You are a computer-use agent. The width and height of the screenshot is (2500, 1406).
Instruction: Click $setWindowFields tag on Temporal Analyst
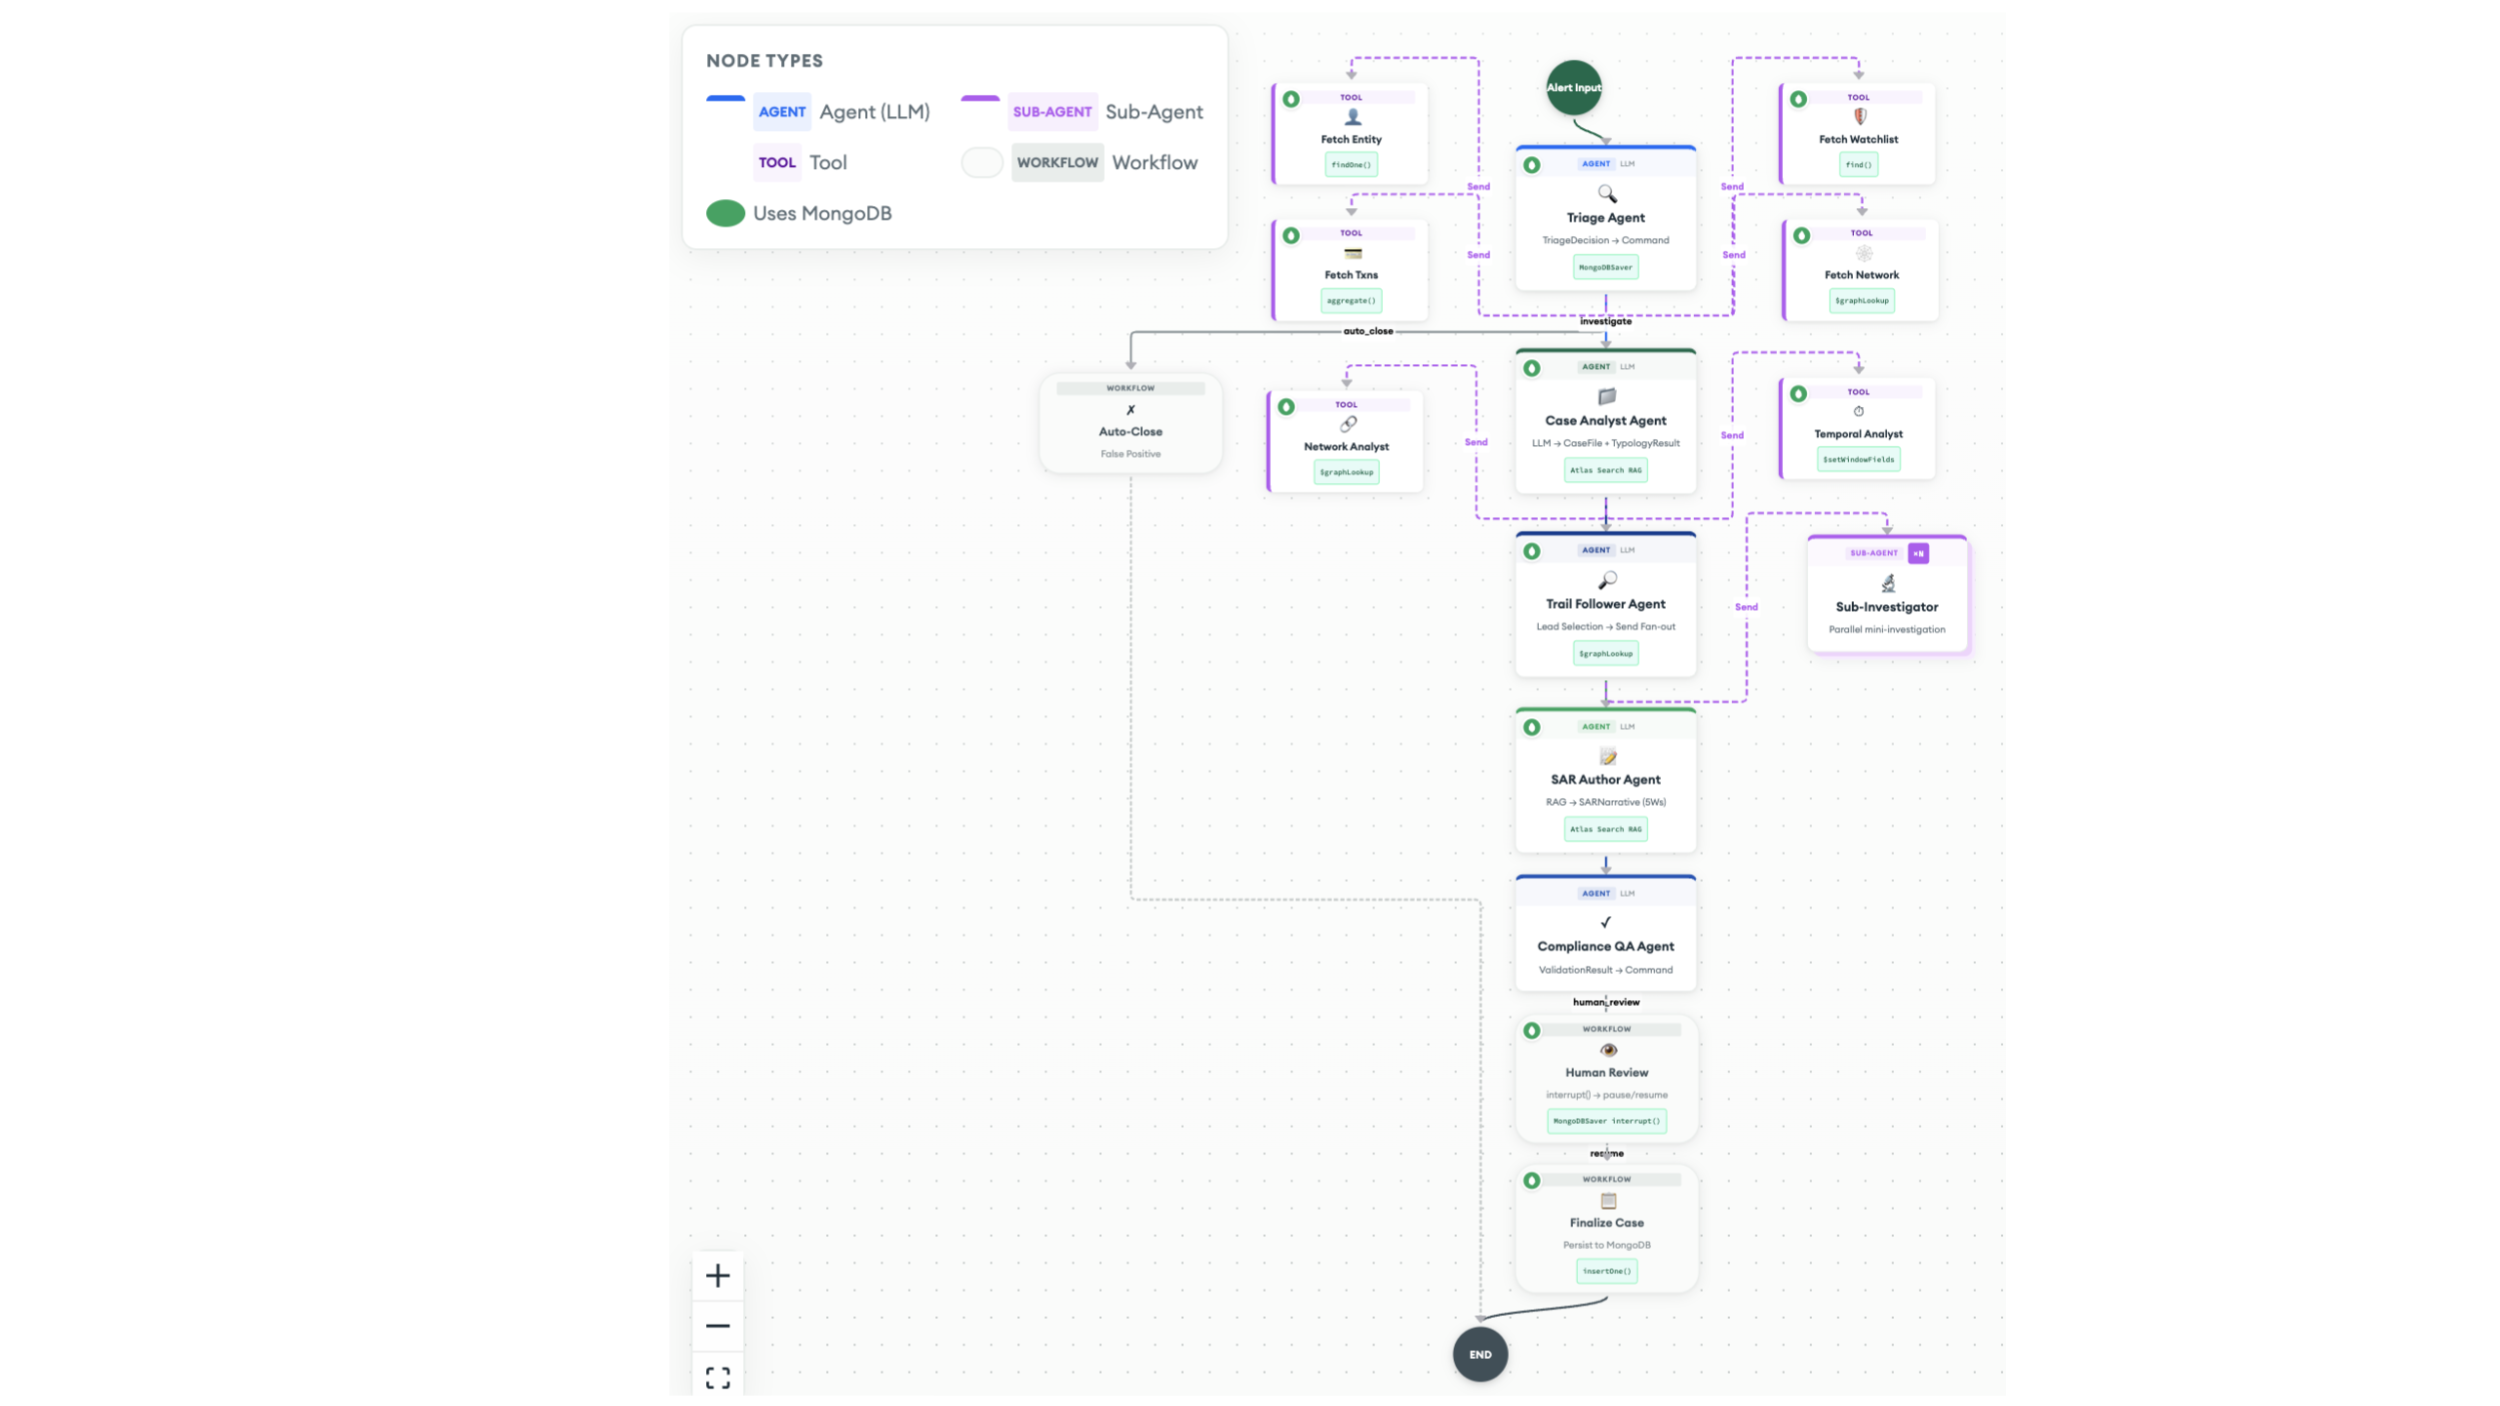point(1858,459)
